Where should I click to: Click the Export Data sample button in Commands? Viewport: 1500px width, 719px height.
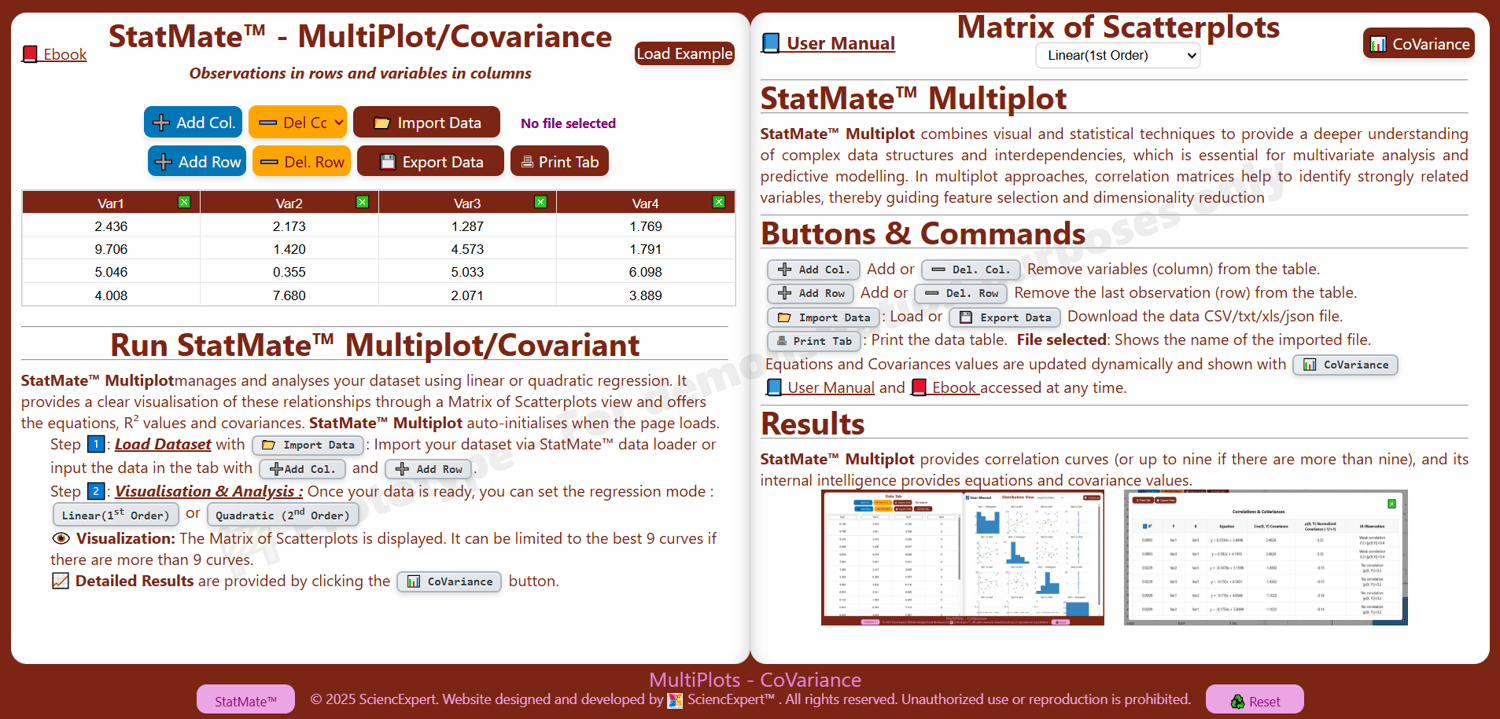pos(1004,317)
